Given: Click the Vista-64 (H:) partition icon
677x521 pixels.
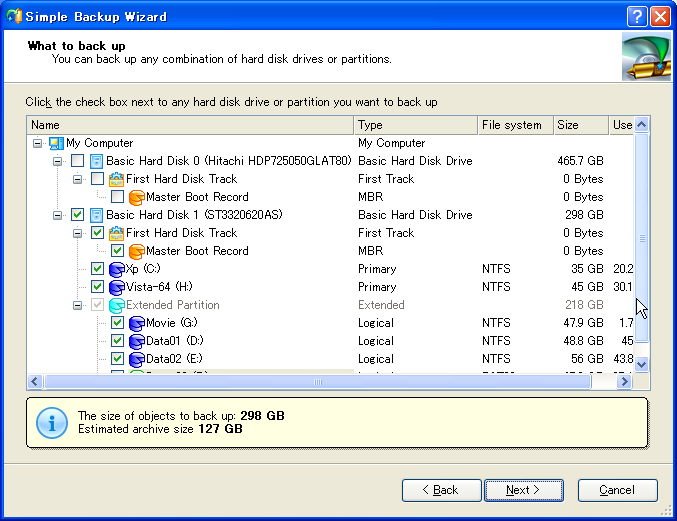Looking at the screenshot, I should click(x=116, y=287).
